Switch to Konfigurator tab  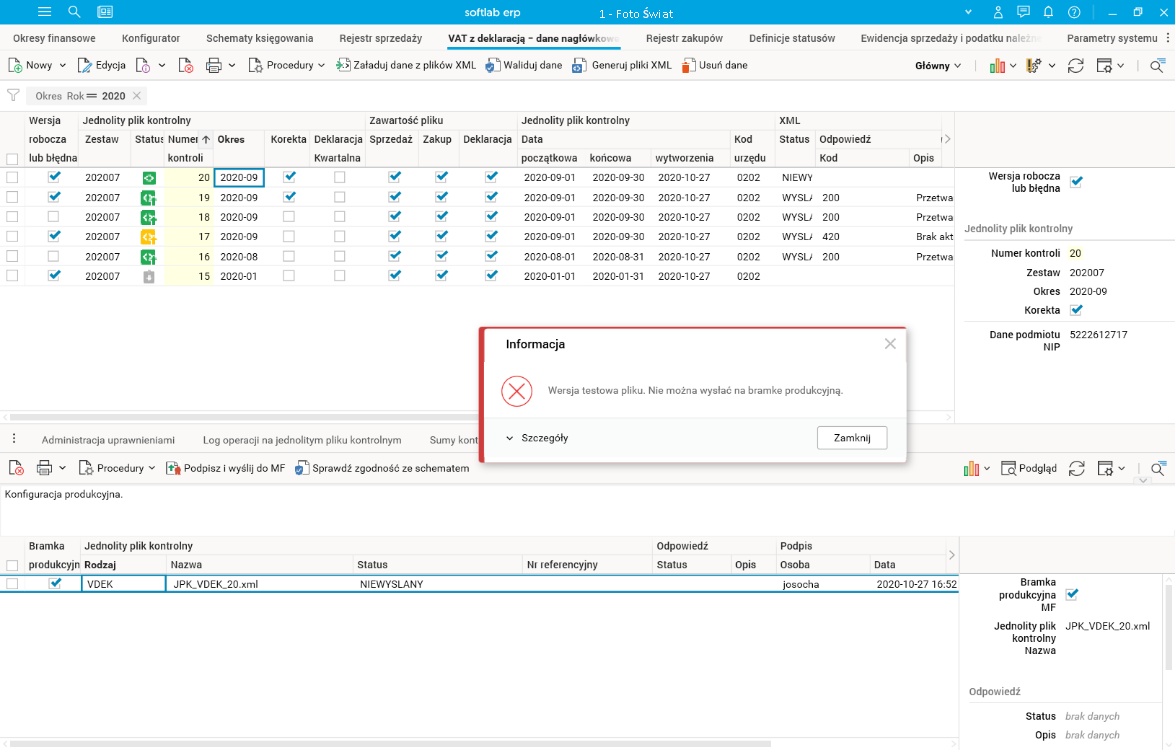(151, 38)
